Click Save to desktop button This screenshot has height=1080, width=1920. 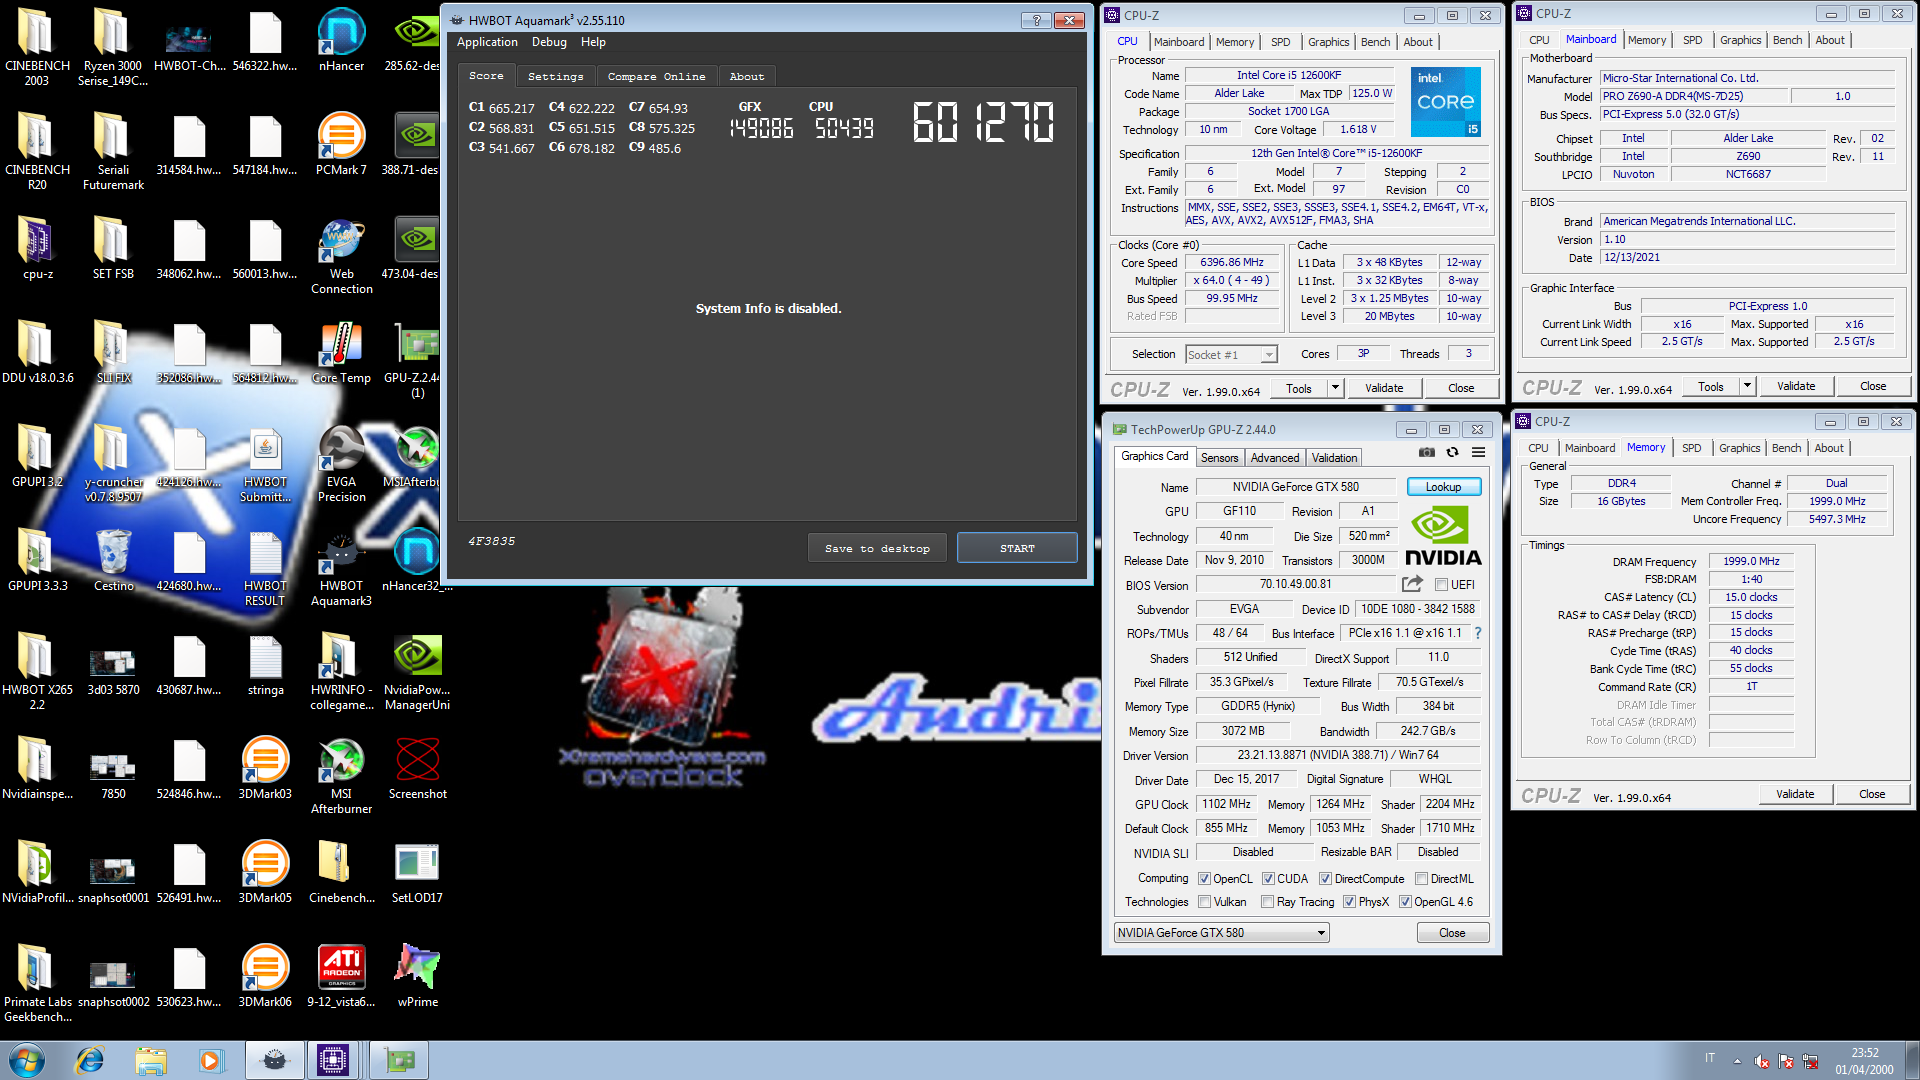point(877,548)
